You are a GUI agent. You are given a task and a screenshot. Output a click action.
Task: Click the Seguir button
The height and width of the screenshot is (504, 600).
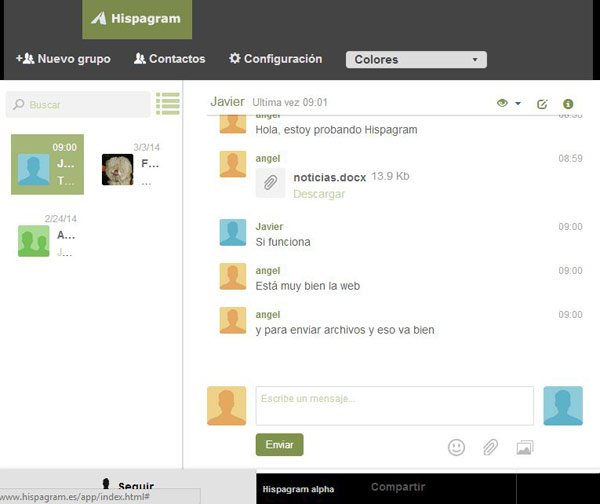[x=129, y=485]
